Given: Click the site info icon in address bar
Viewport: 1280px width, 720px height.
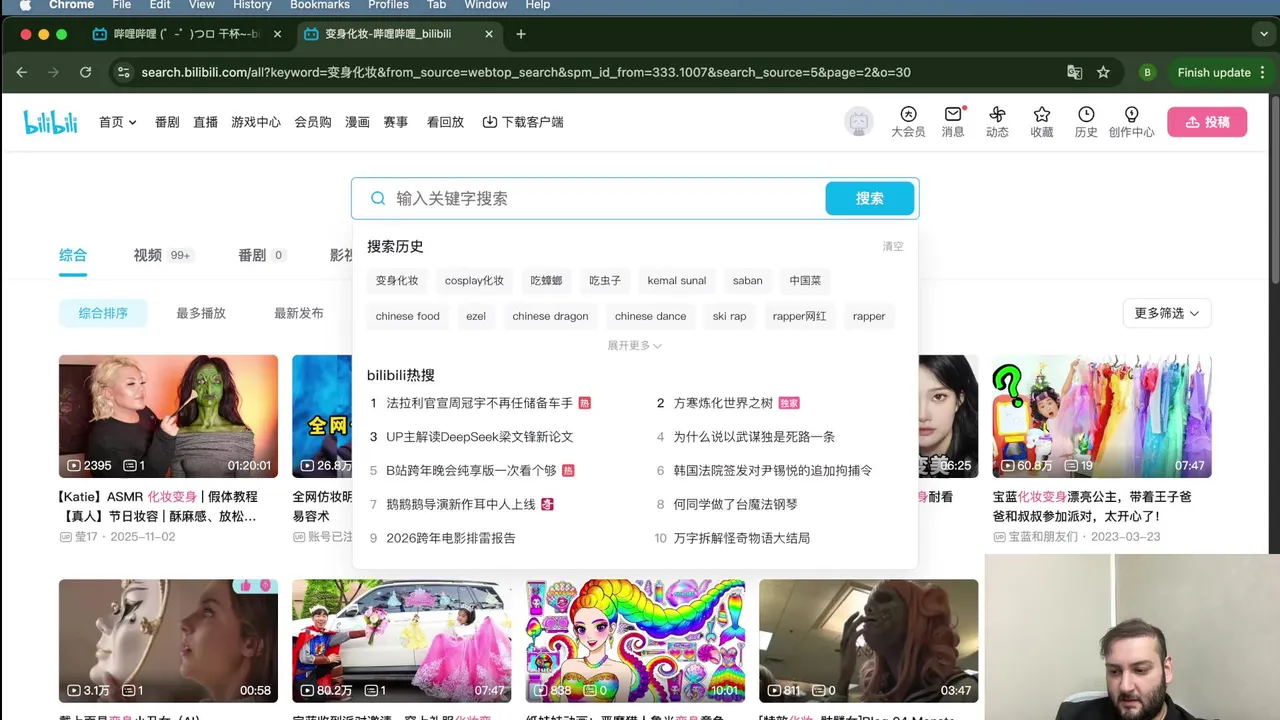Looking at the screenshot, I should (123, 72).
